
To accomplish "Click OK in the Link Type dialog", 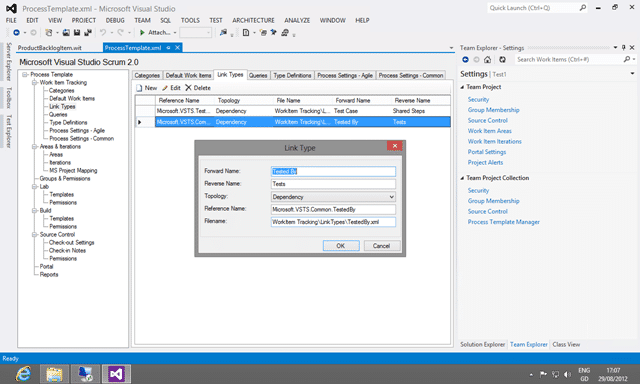I will click(341, 246).
